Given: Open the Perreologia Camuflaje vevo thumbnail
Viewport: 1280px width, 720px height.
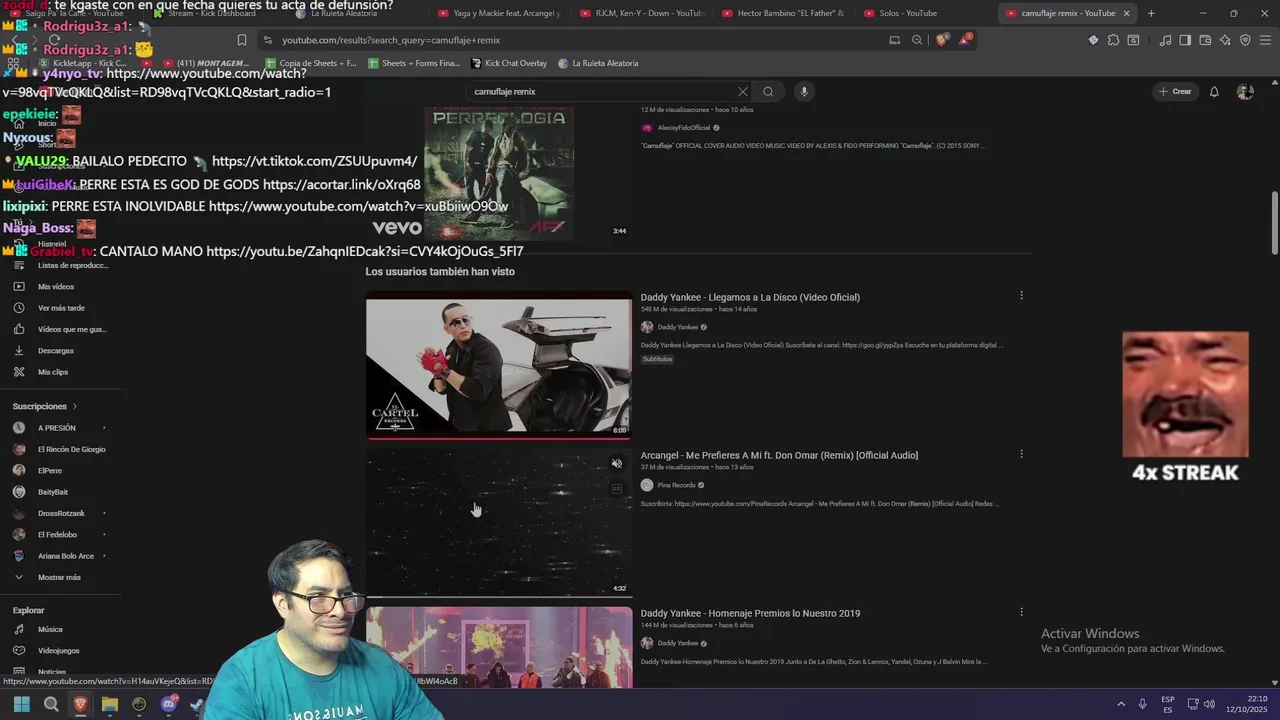Looking at the screenshot, I should pyautogui.click(x=499, y=172).
